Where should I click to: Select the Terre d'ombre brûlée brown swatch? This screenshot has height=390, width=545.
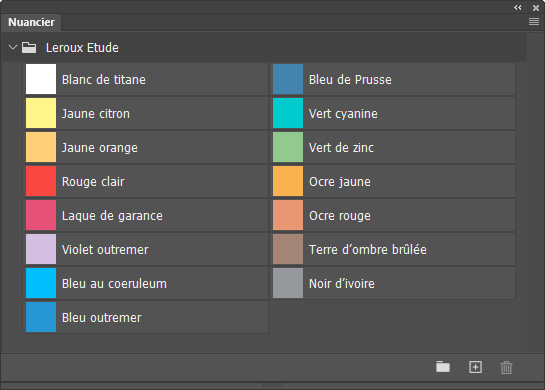pos(288,249)
